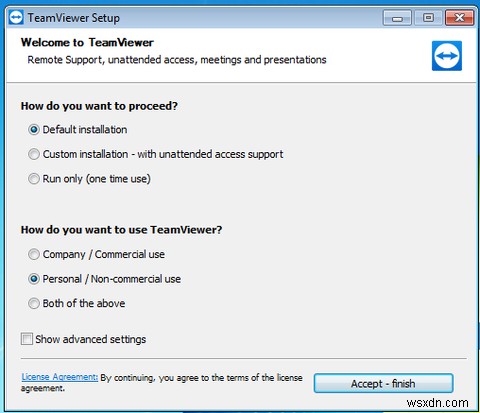480x413 pixels.
Task: Click Company / Commercial use label text
Action: point(104,255)
